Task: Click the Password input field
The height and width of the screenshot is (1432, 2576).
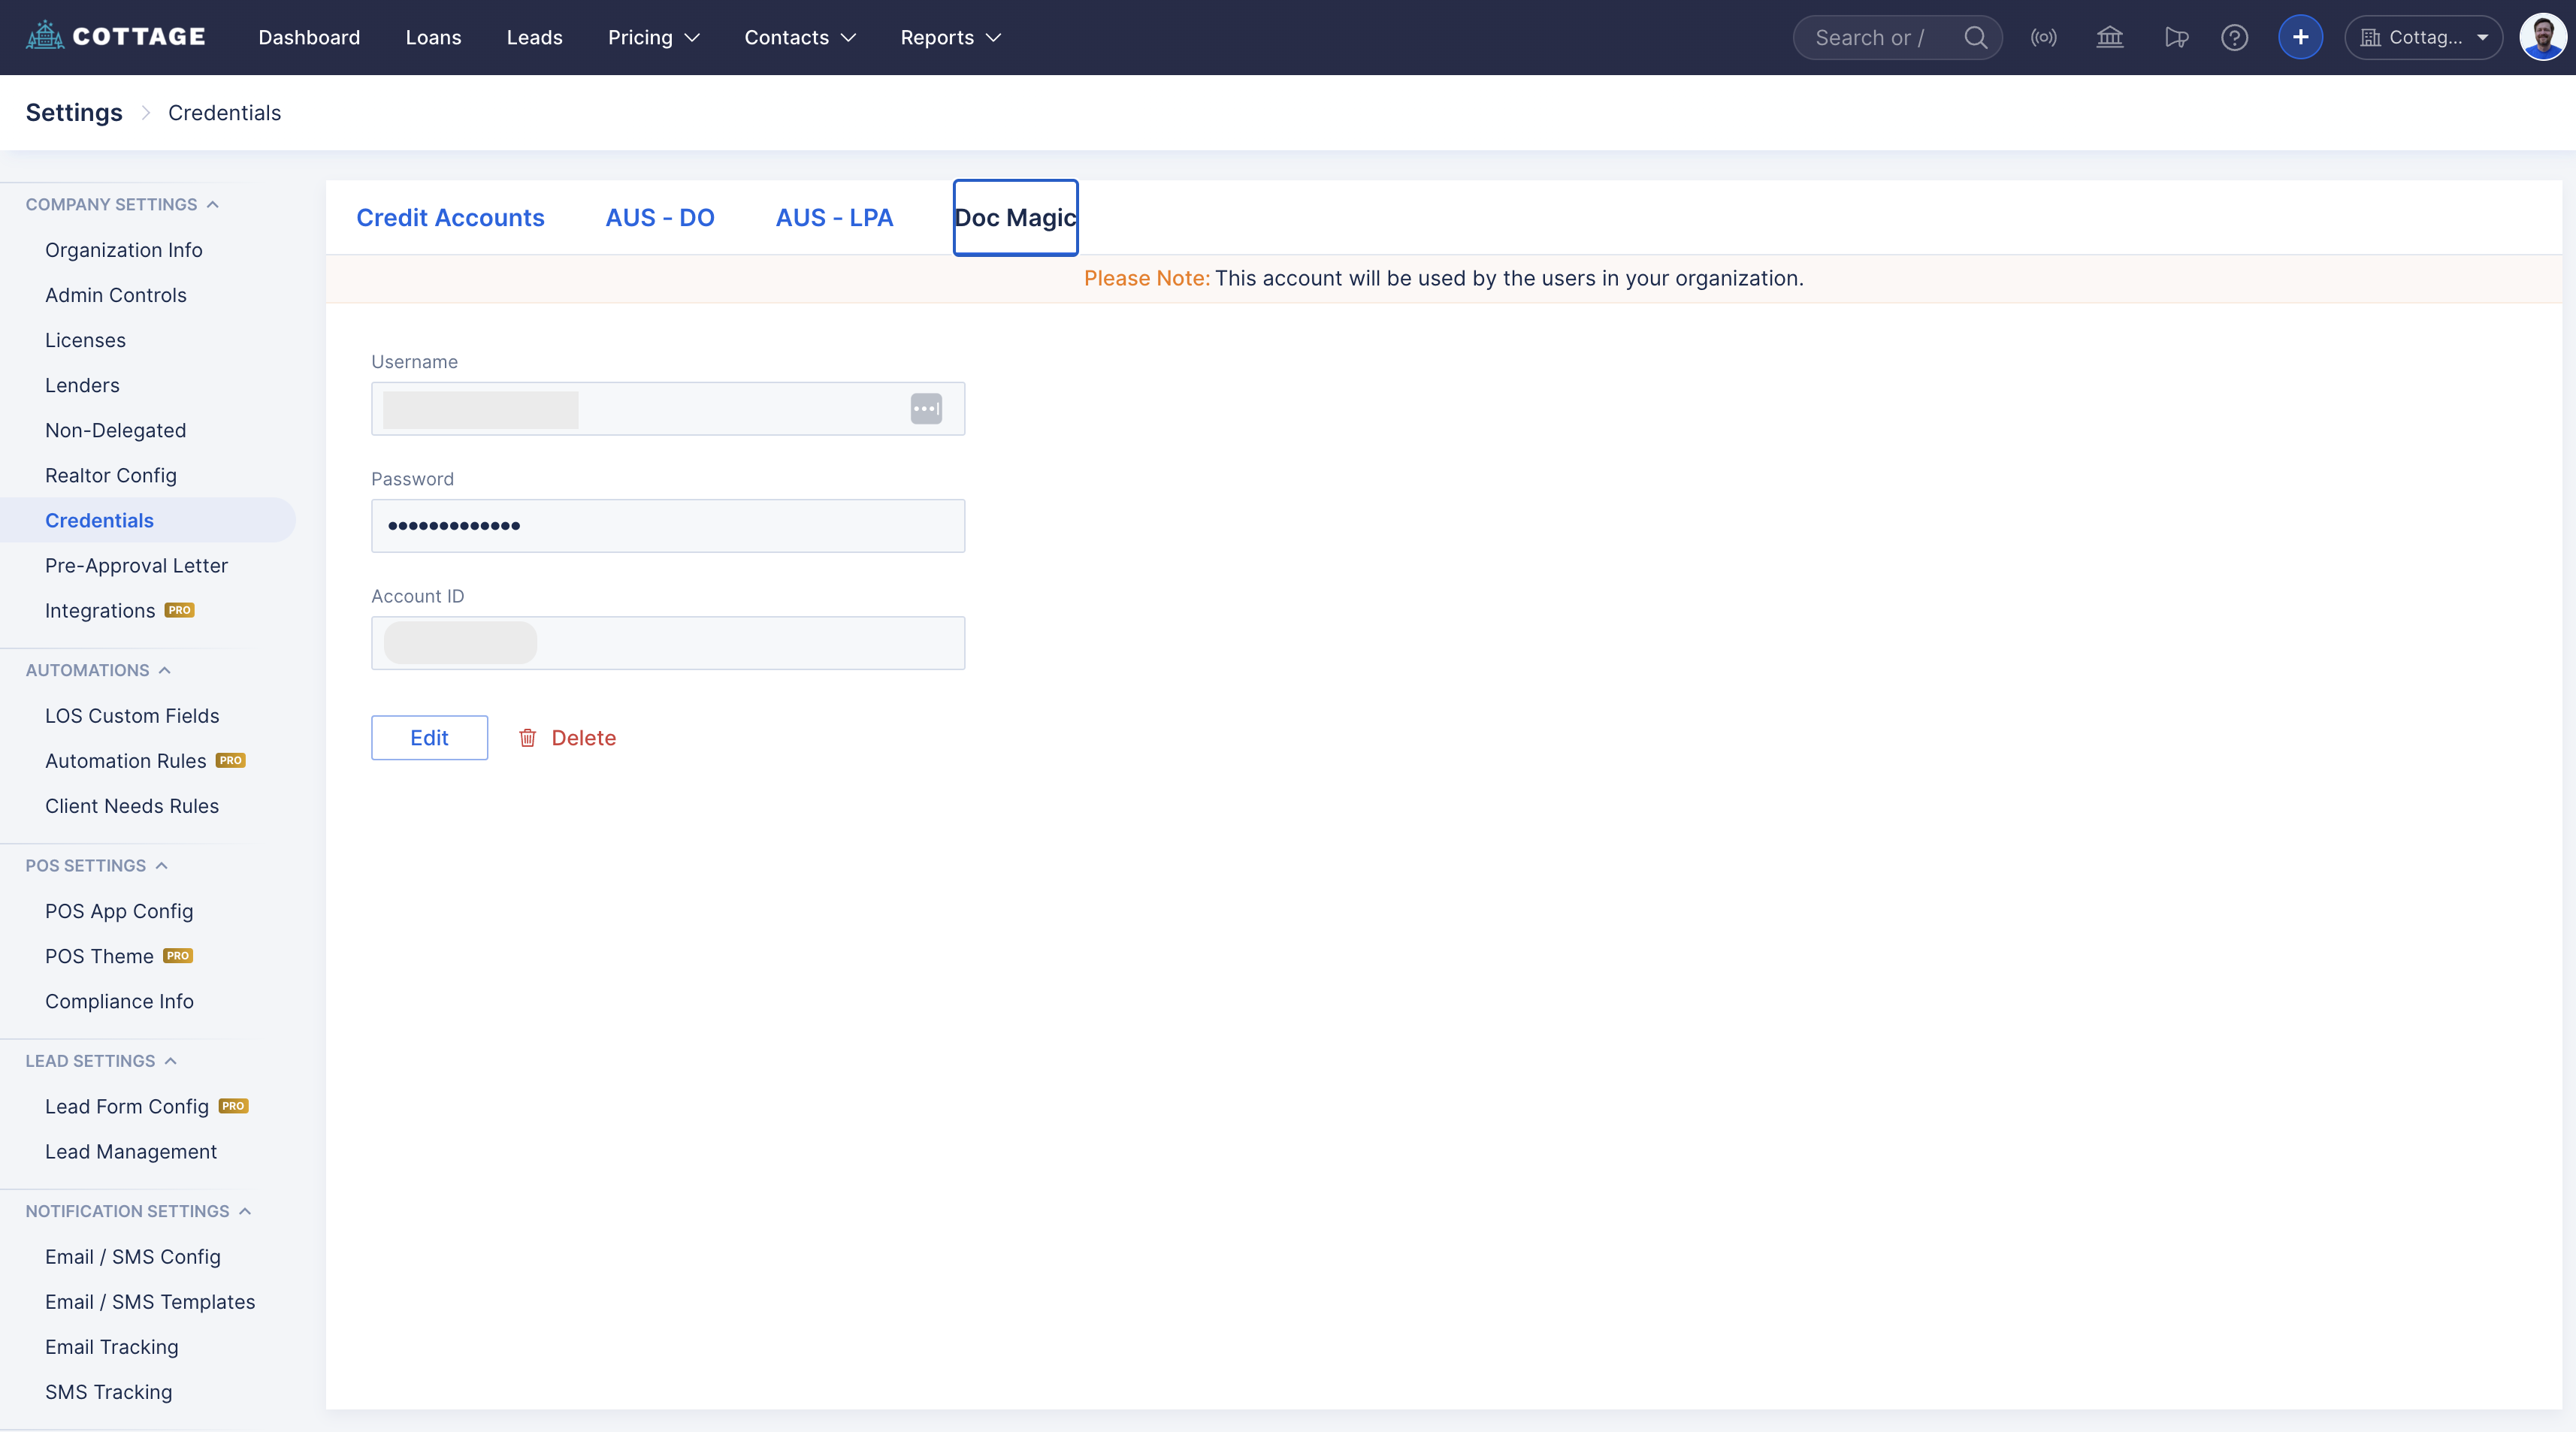Action: [667, 526]
